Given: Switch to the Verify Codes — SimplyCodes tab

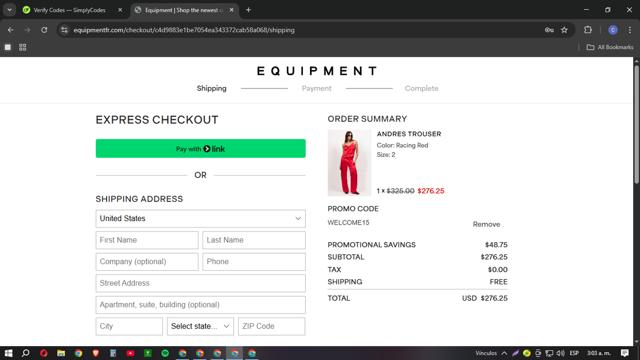Looking at the screenshot, I should click(x=69, y=10).
